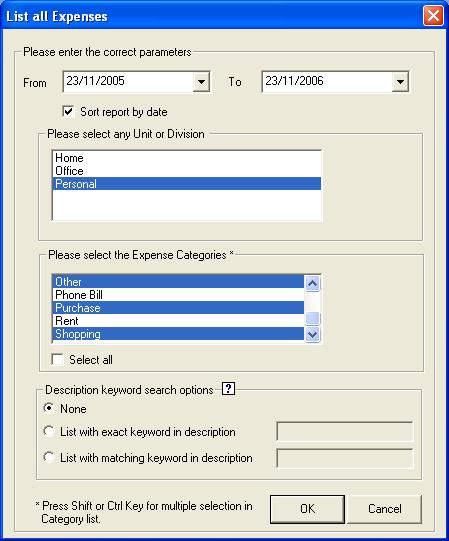The height and width of the screenshot is (541, 449).
Task: Select Purchase expense category
Action: [x=178, y=308]
